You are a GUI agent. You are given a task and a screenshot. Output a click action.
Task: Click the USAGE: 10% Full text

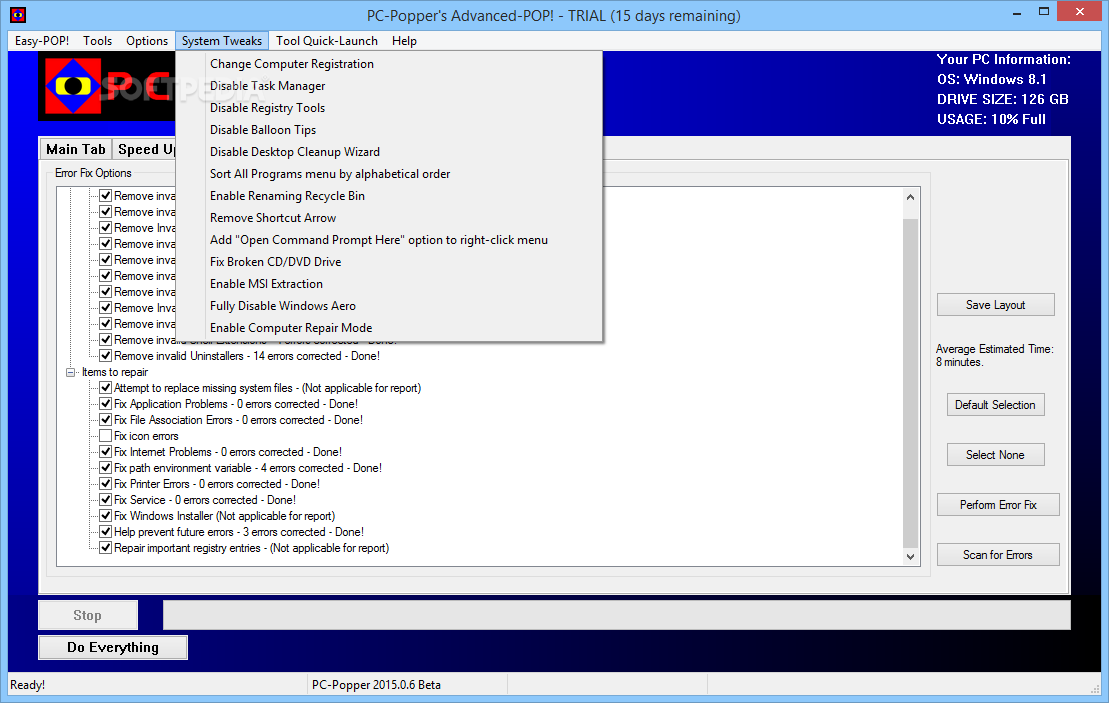point(992,119)
